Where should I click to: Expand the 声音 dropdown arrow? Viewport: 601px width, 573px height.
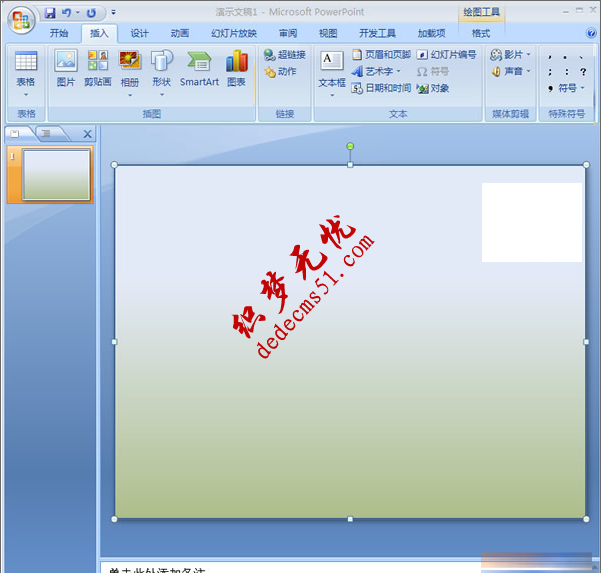(528, 71)
